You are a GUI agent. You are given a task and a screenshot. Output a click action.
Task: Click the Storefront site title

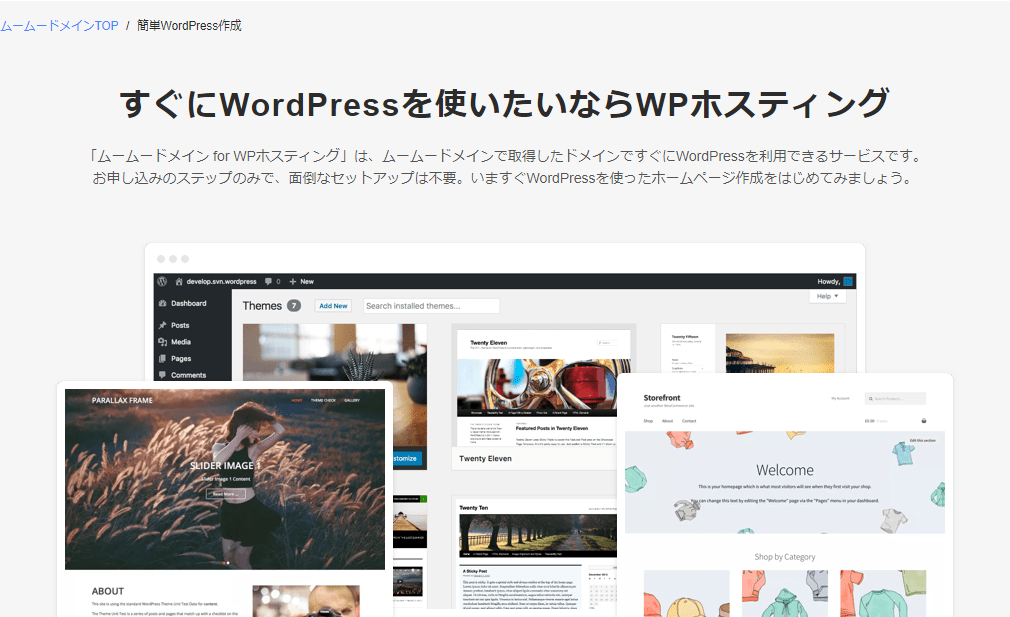coord(662,398)
